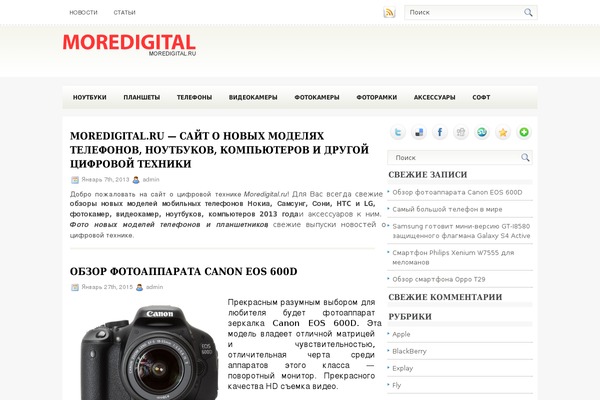600x400 pixels.
Task: Go to the Аксессуары category
Action: pyautogui.click(x=434, y=97)
